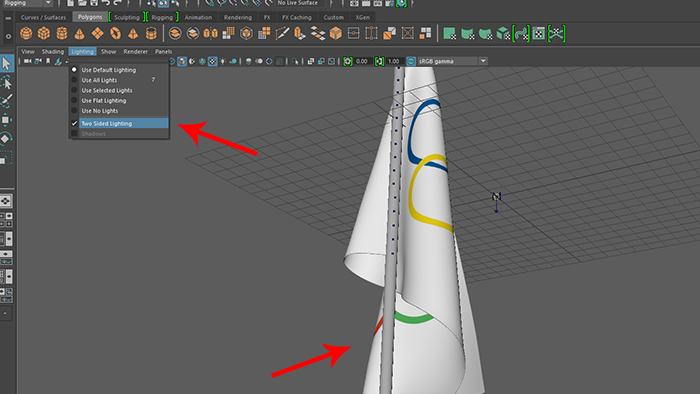Toggle the gamma button beside 1.00 field
This screenshot has height=394, width=700.
point(379,61)
